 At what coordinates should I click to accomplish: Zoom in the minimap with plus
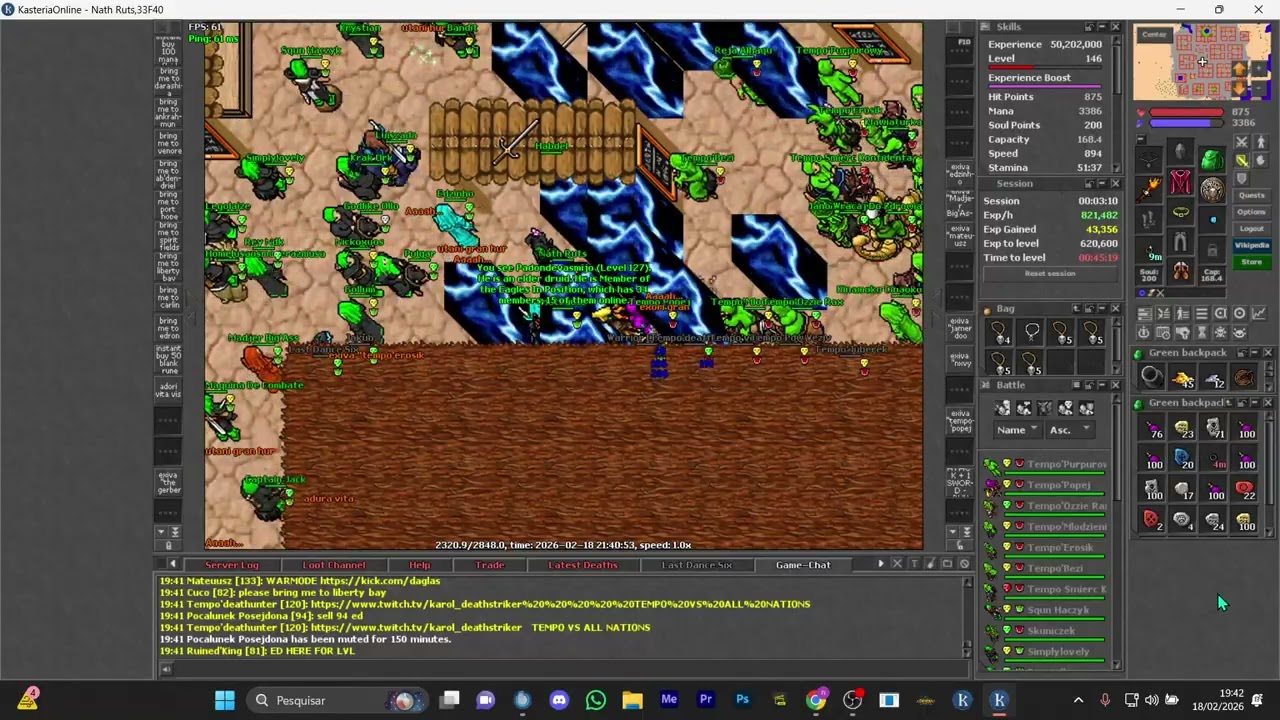[1259, 69]
